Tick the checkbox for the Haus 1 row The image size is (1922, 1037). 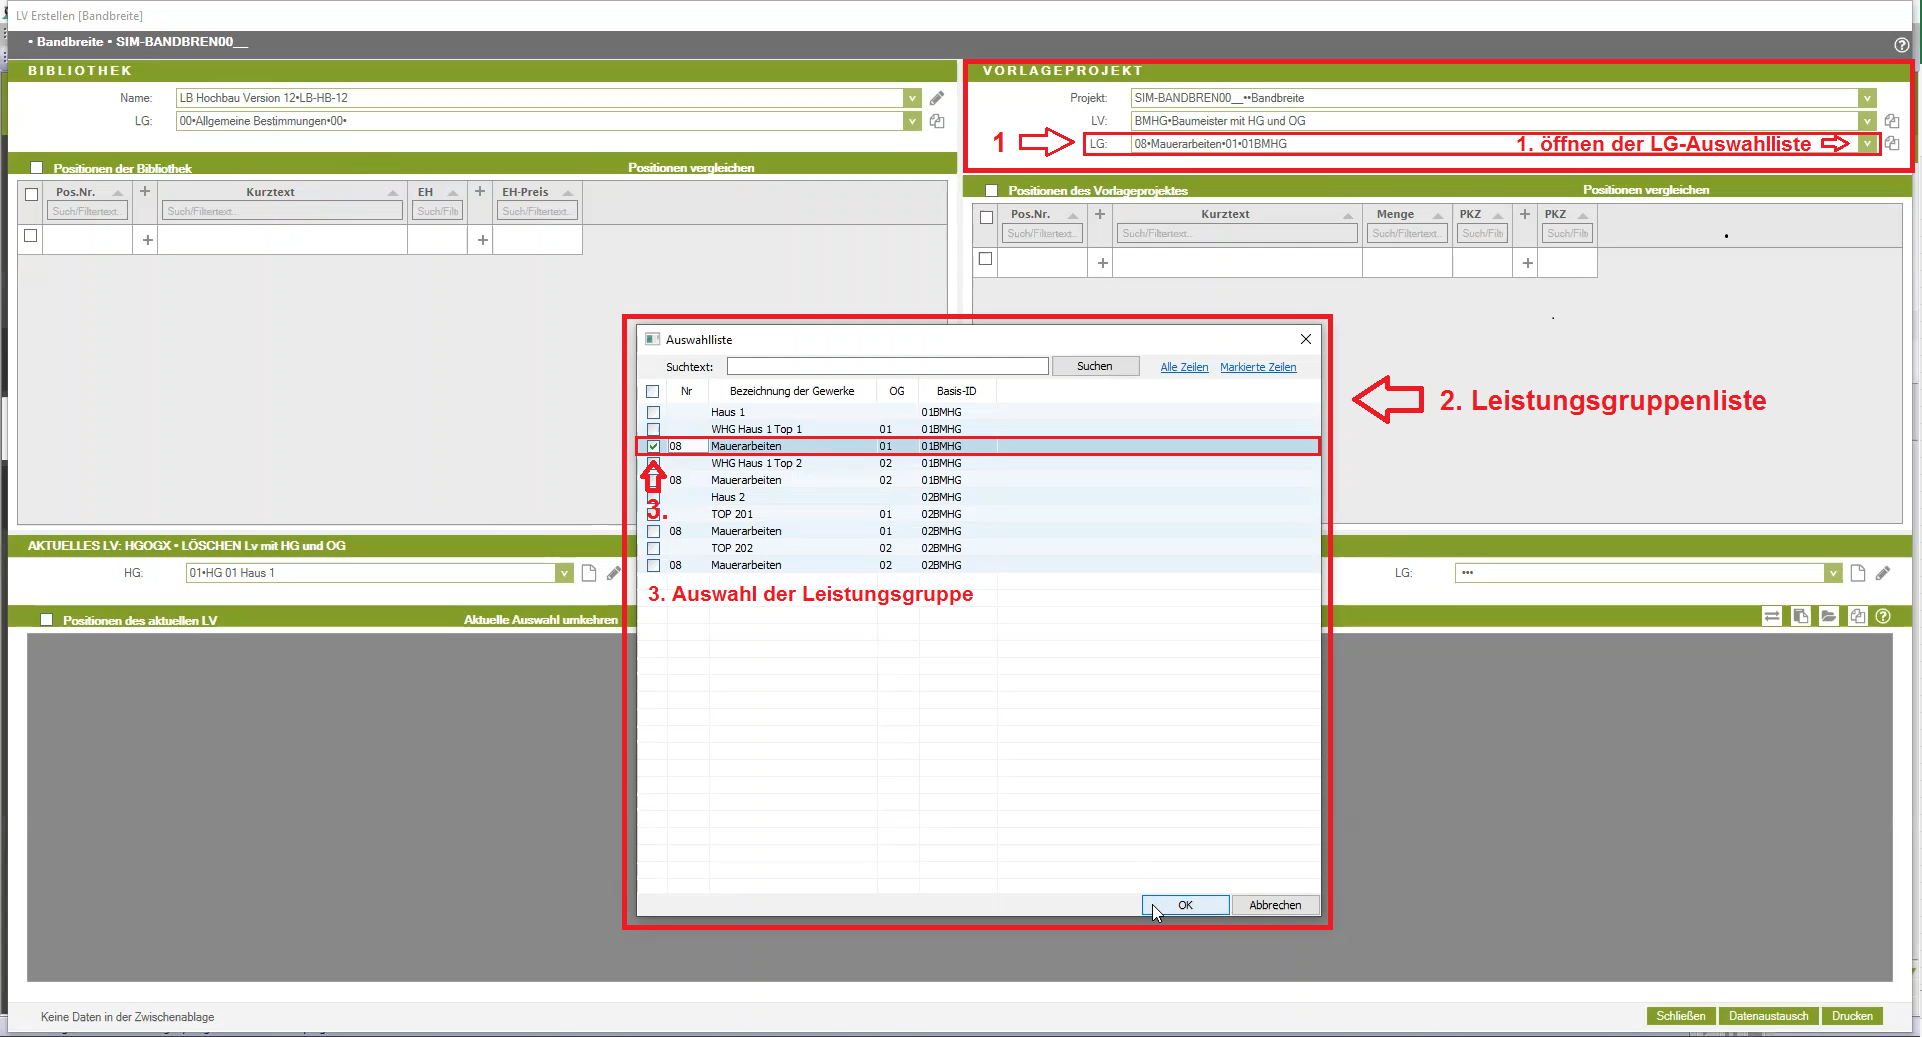pyautogui.click(x=653, y=412)
